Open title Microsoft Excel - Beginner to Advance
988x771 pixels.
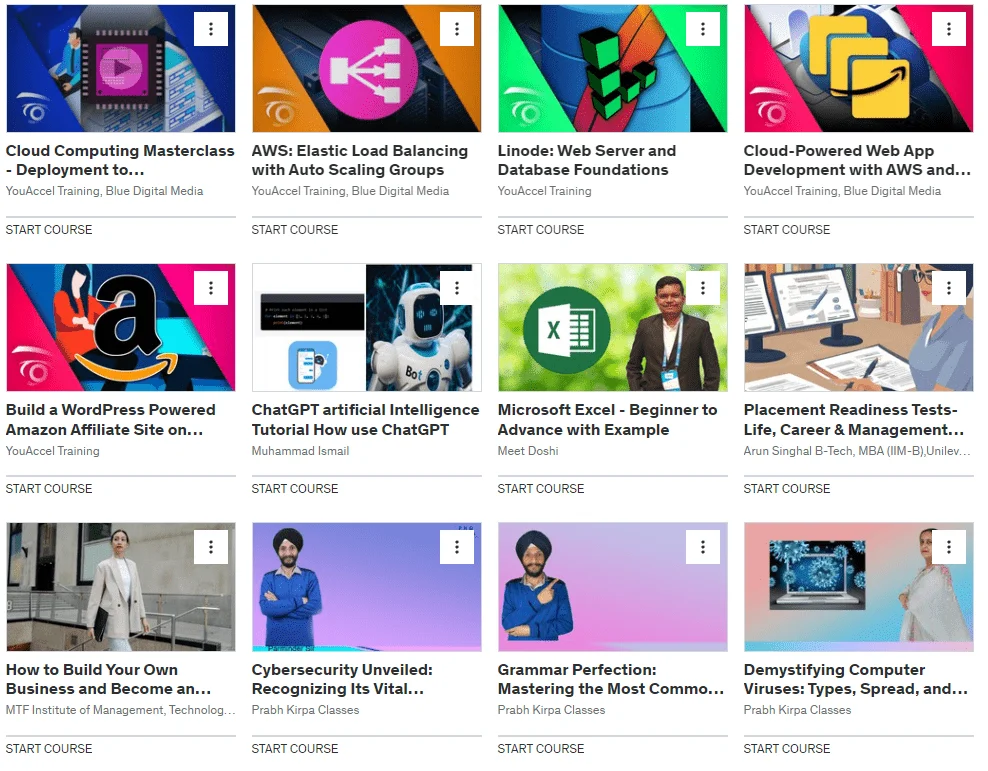click(607, 420)
